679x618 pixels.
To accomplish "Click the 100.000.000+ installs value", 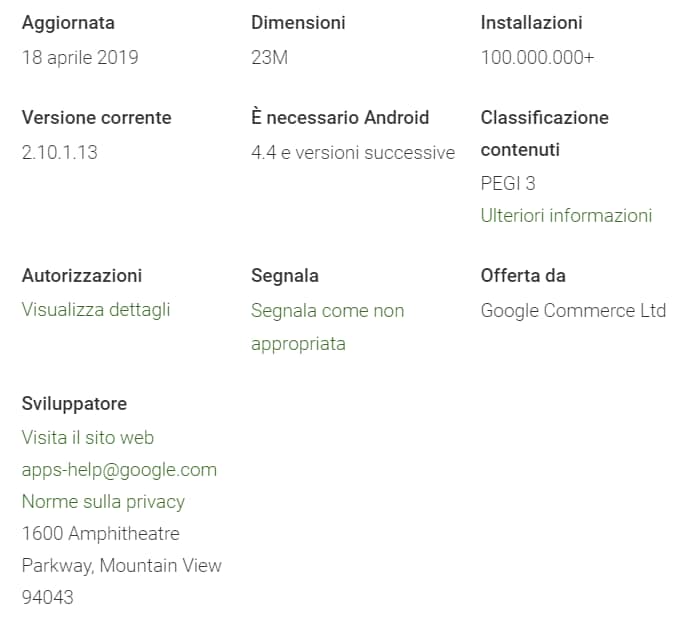I will tap(537, 57).
